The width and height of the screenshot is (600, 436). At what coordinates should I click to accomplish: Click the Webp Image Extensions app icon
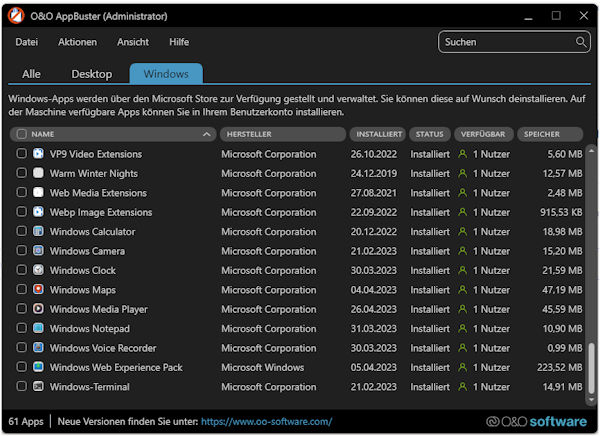click(x=38, y=212)
